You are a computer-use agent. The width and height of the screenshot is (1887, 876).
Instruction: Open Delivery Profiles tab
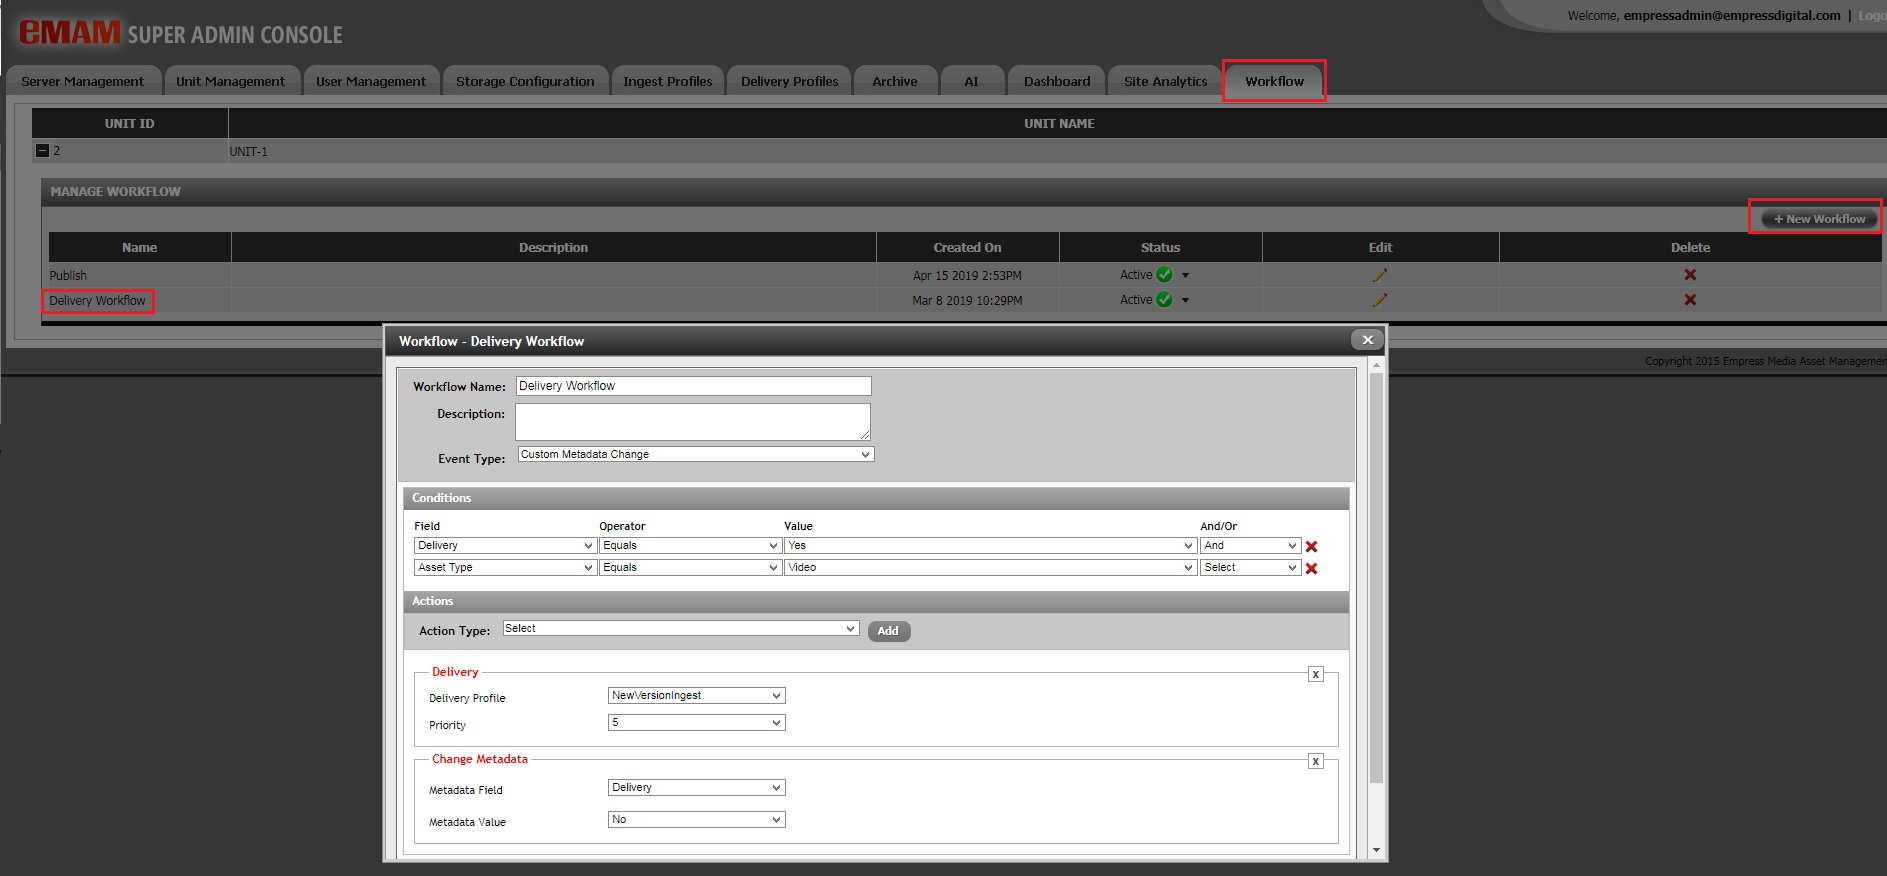tap(789, 81)
